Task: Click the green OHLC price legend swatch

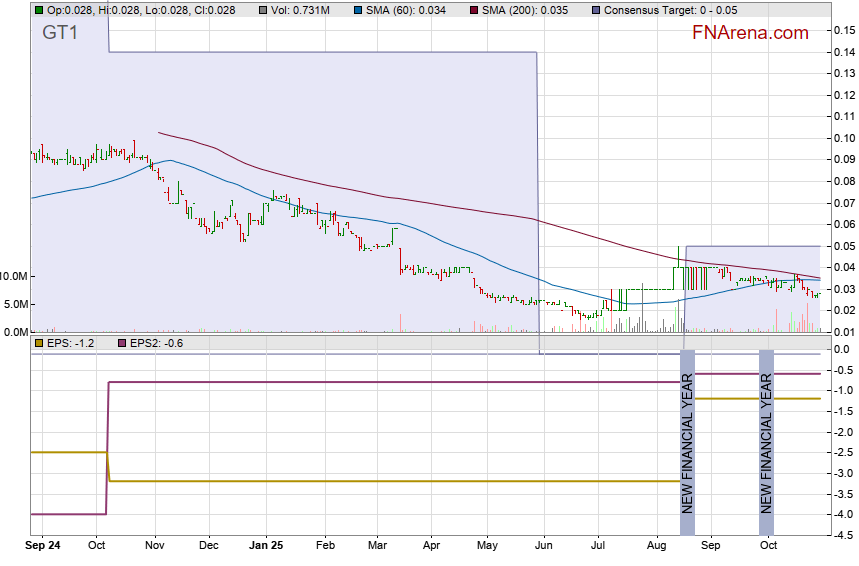Action: [x=38, y=10]
